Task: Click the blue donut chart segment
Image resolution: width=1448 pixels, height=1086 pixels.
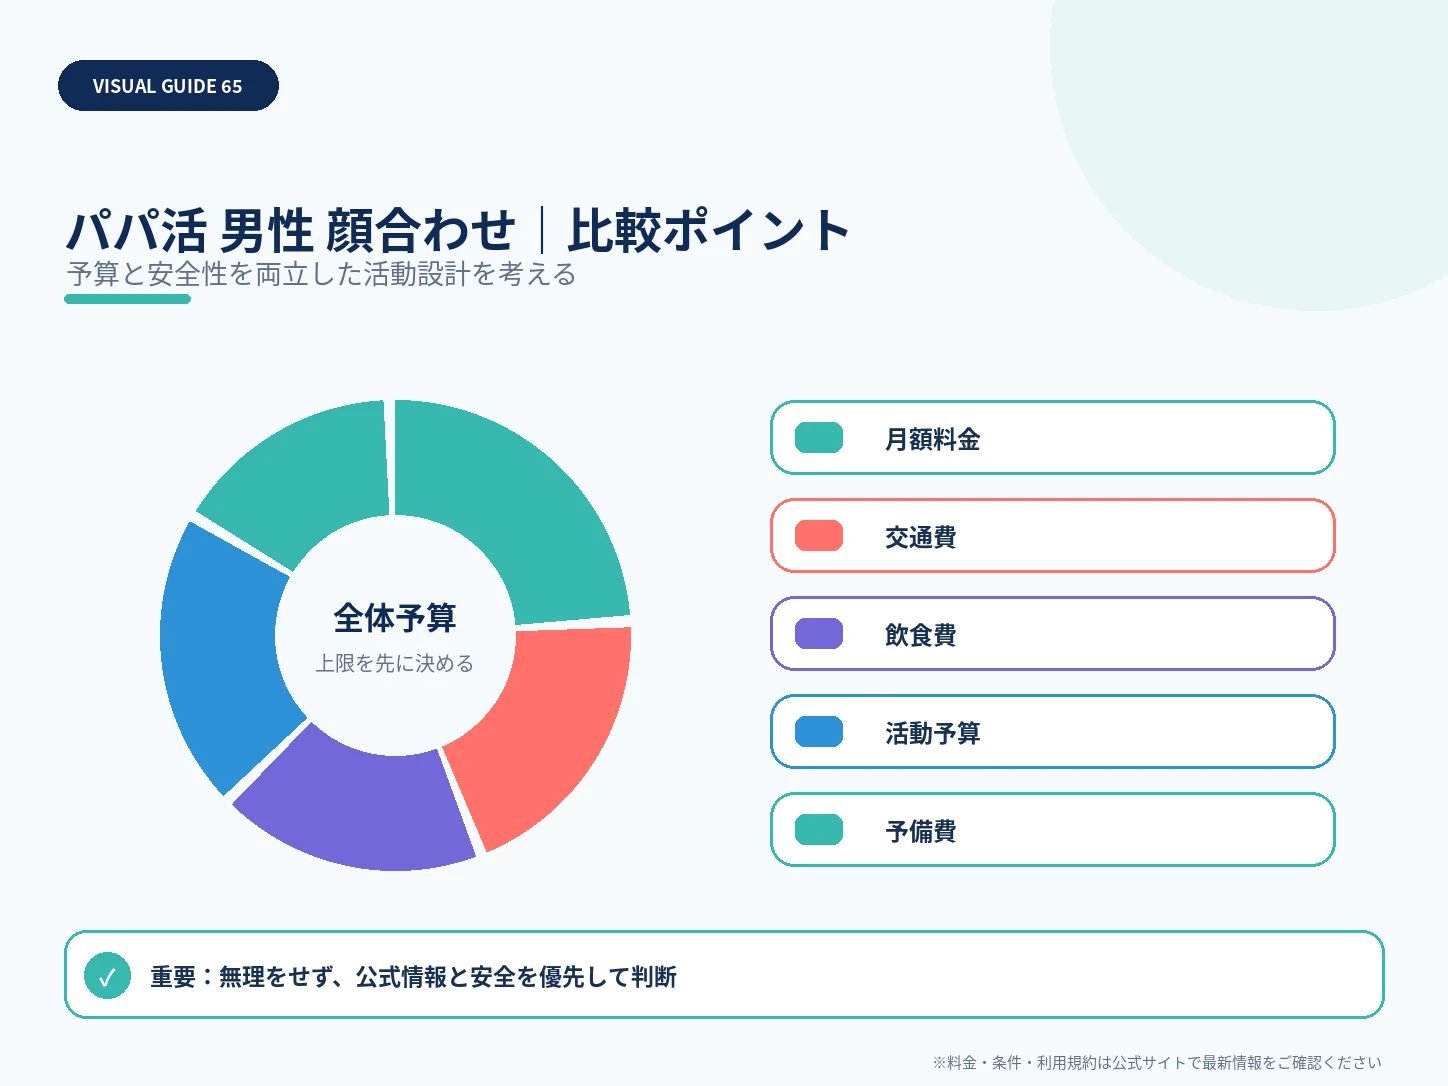Action: tap(223, 655)
